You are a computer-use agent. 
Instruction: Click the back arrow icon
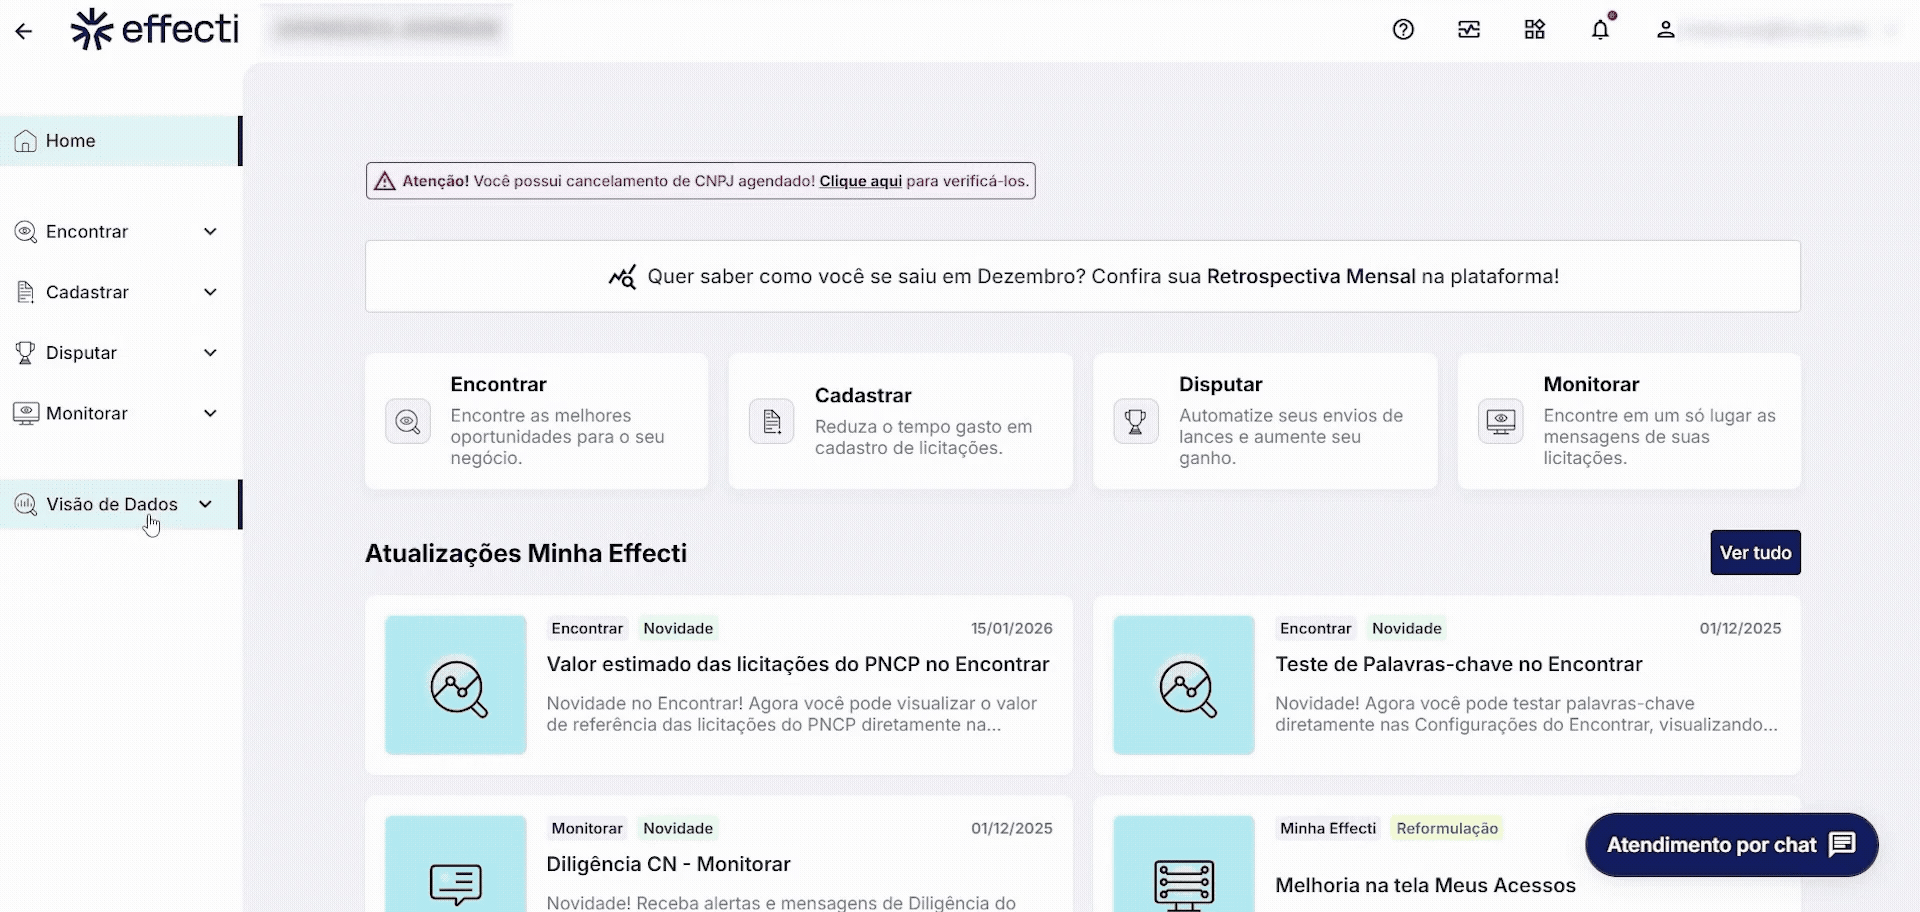coord(24,31)
